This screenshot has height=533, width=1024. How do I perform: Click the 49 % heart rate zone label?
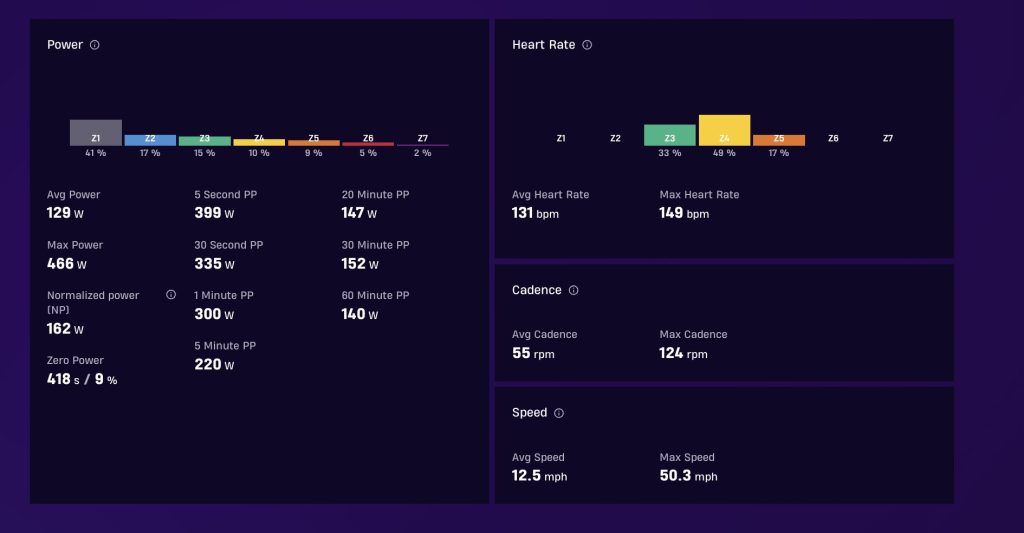(724, 153)
